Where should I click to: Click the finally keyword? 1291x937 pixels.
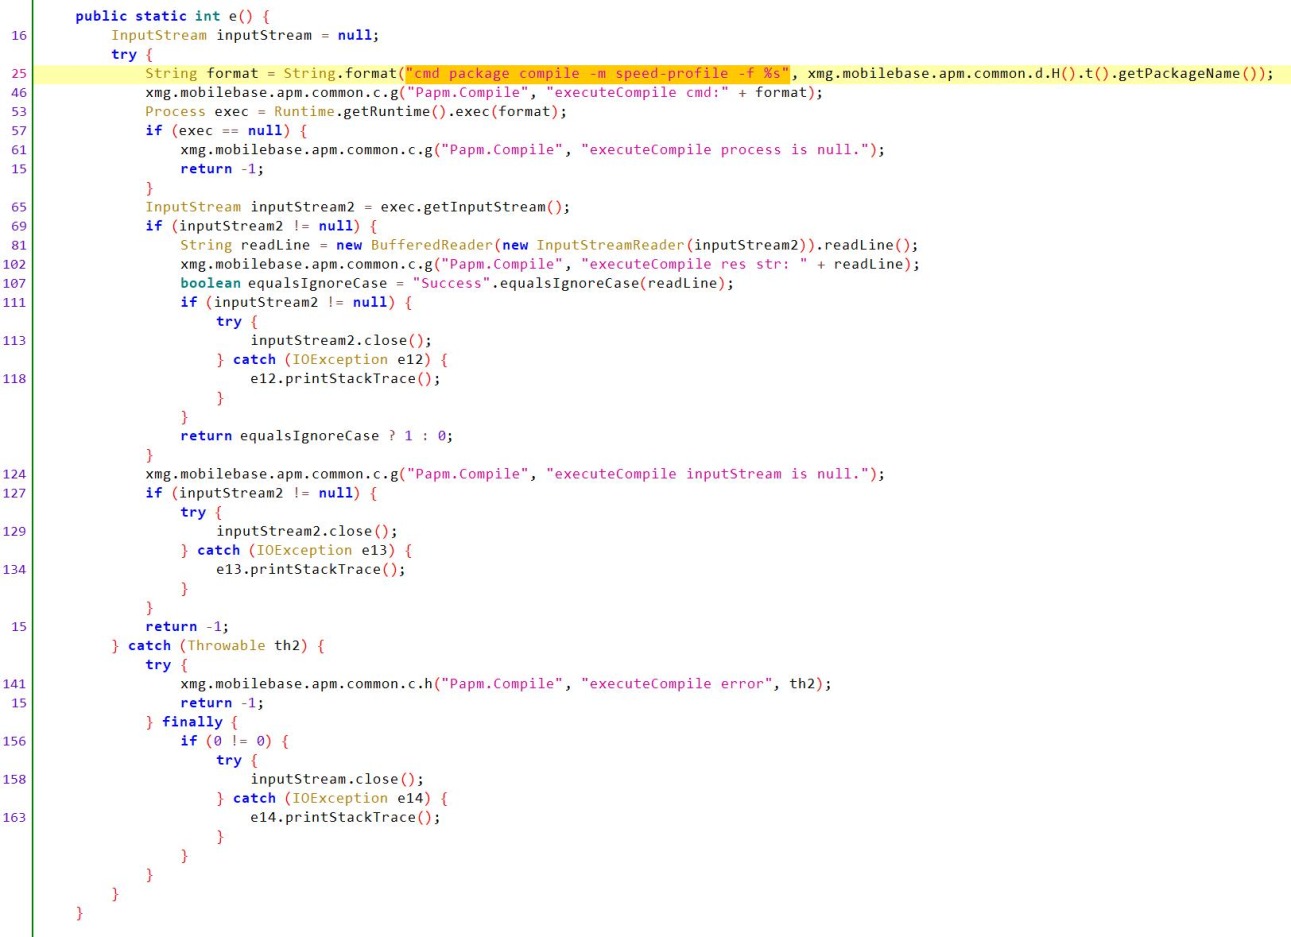point(192,722)
